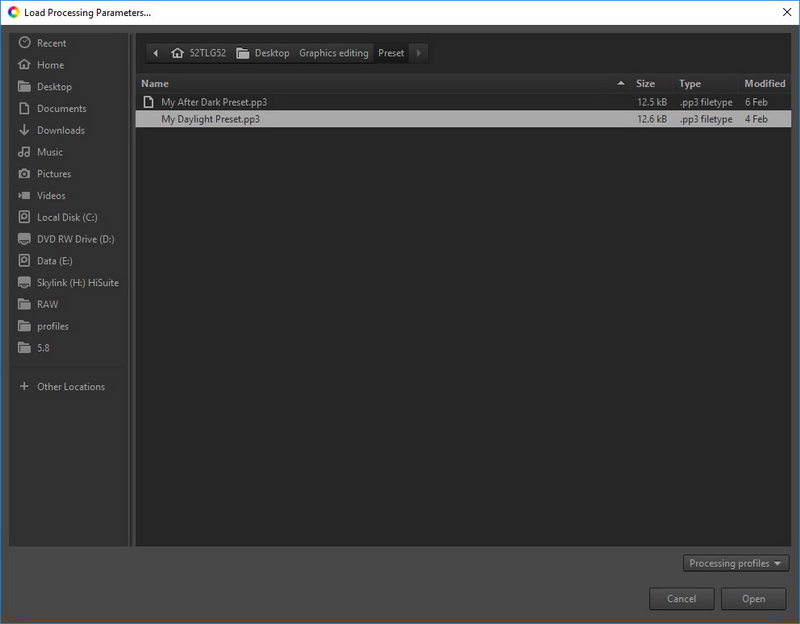Select My After Dark Preset.pp3 file

[x=213, y=102]
